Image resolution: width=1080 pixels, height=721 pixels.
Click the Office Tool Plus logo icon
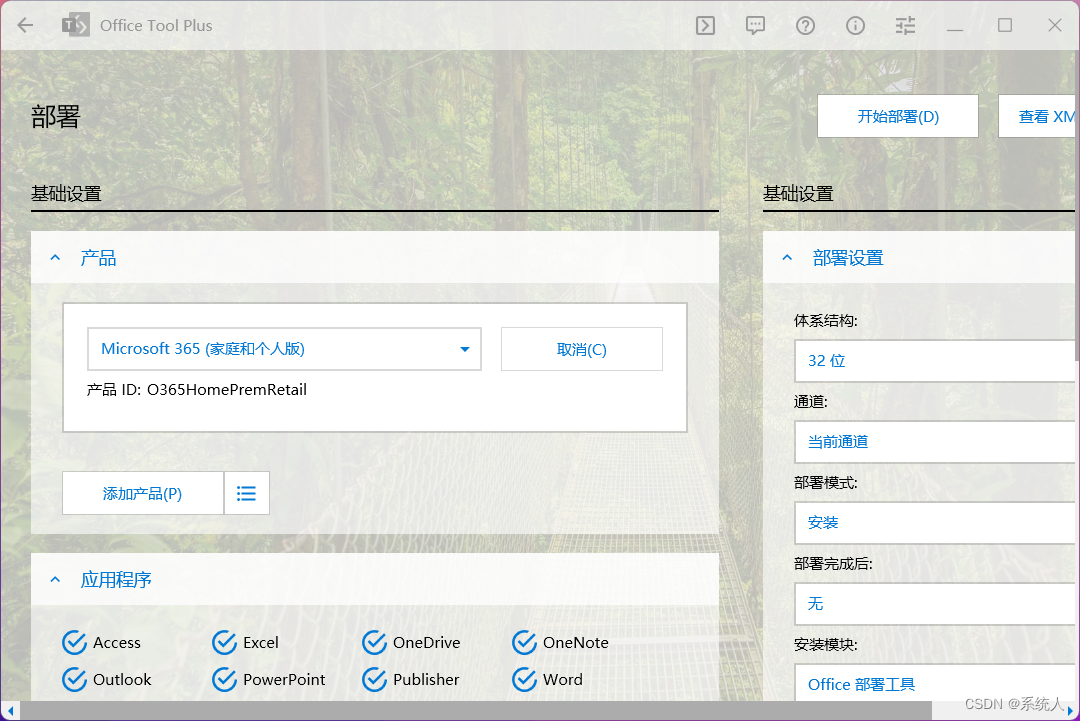click(76, 25)
